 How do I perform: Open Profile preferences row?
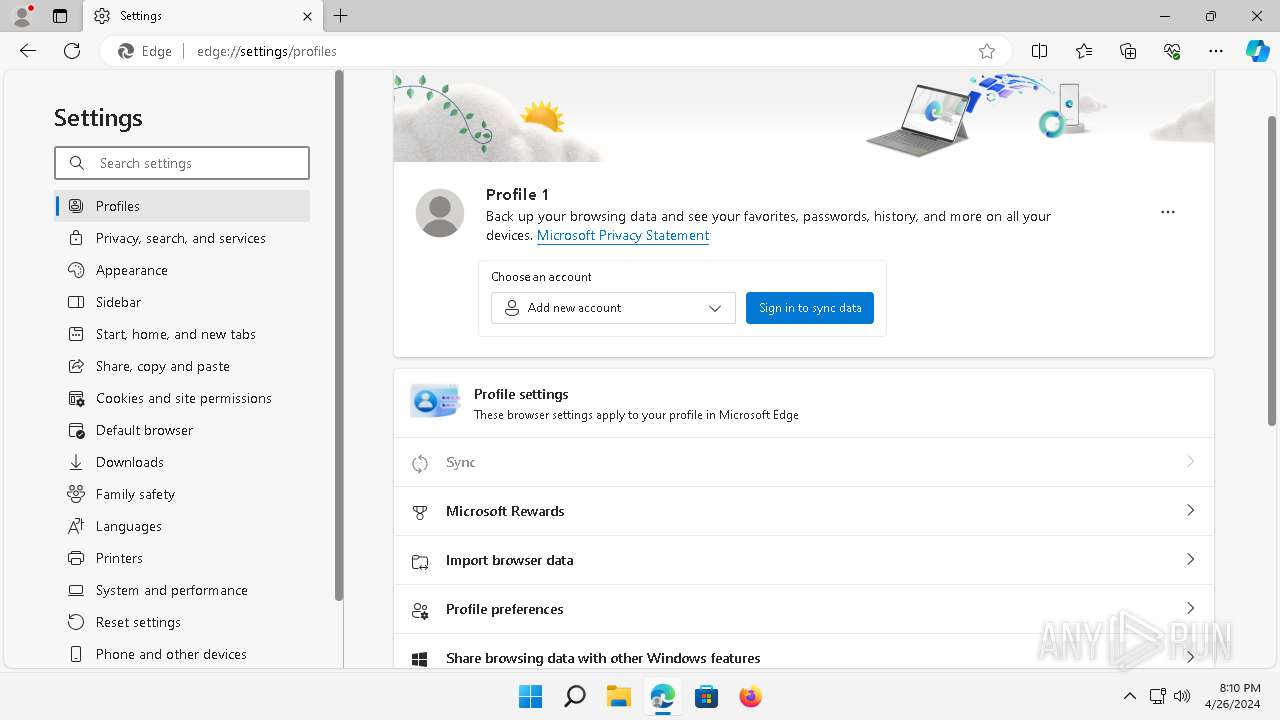coord(804,609)
